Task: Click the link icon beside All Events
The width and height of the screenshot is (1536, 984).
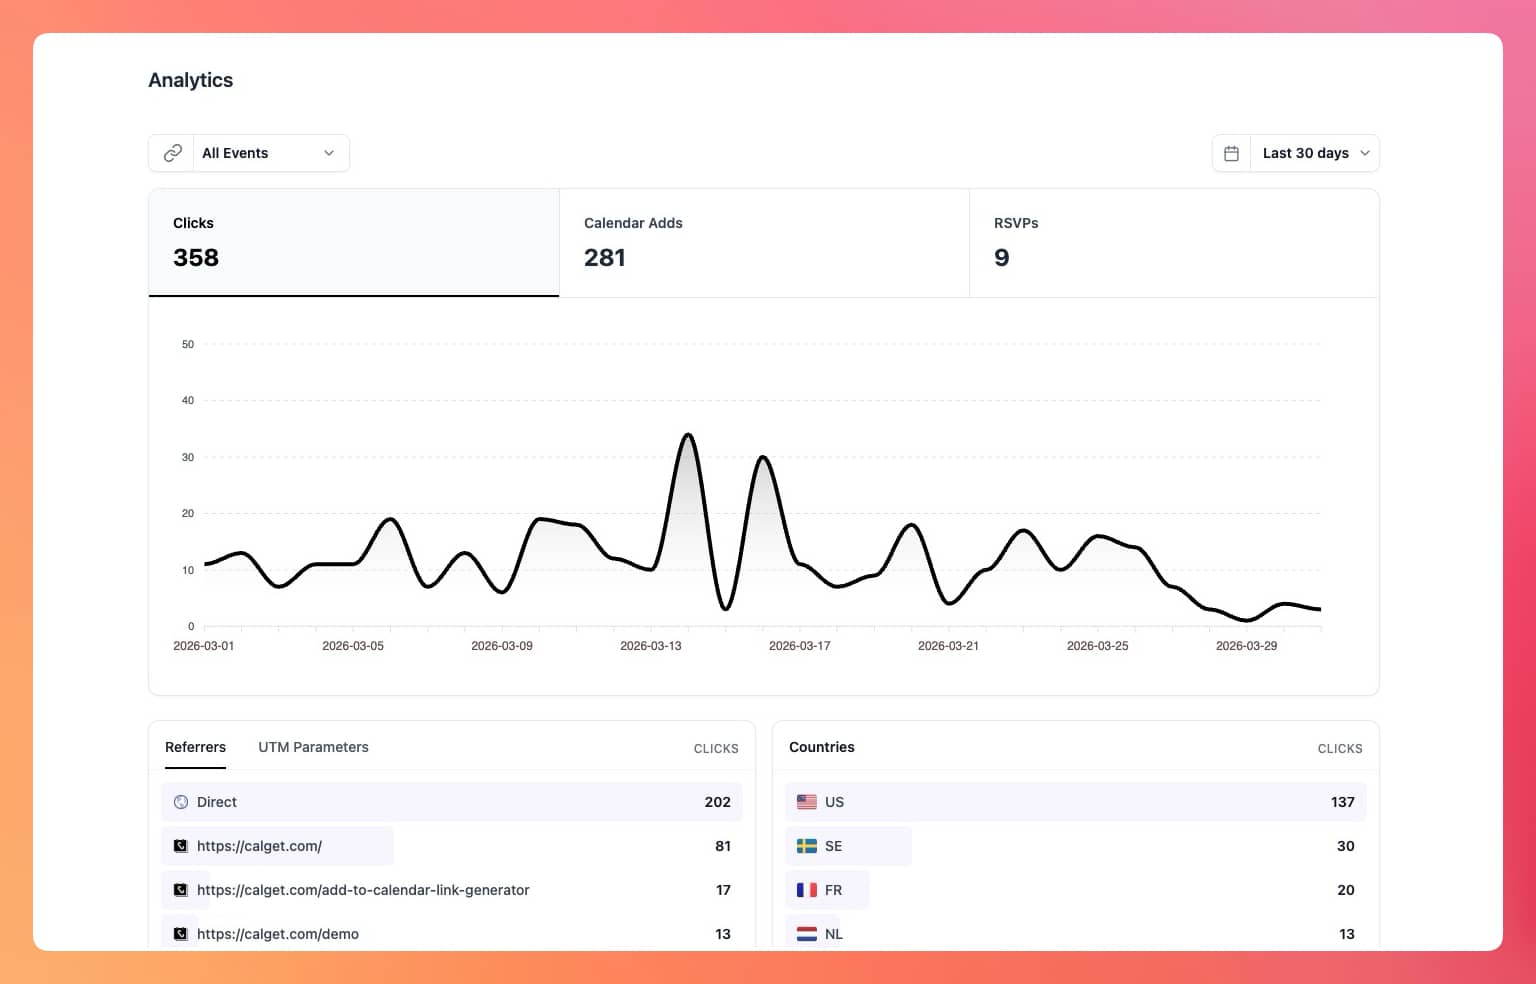Action: pyautogui.click(x=173, y=153)
